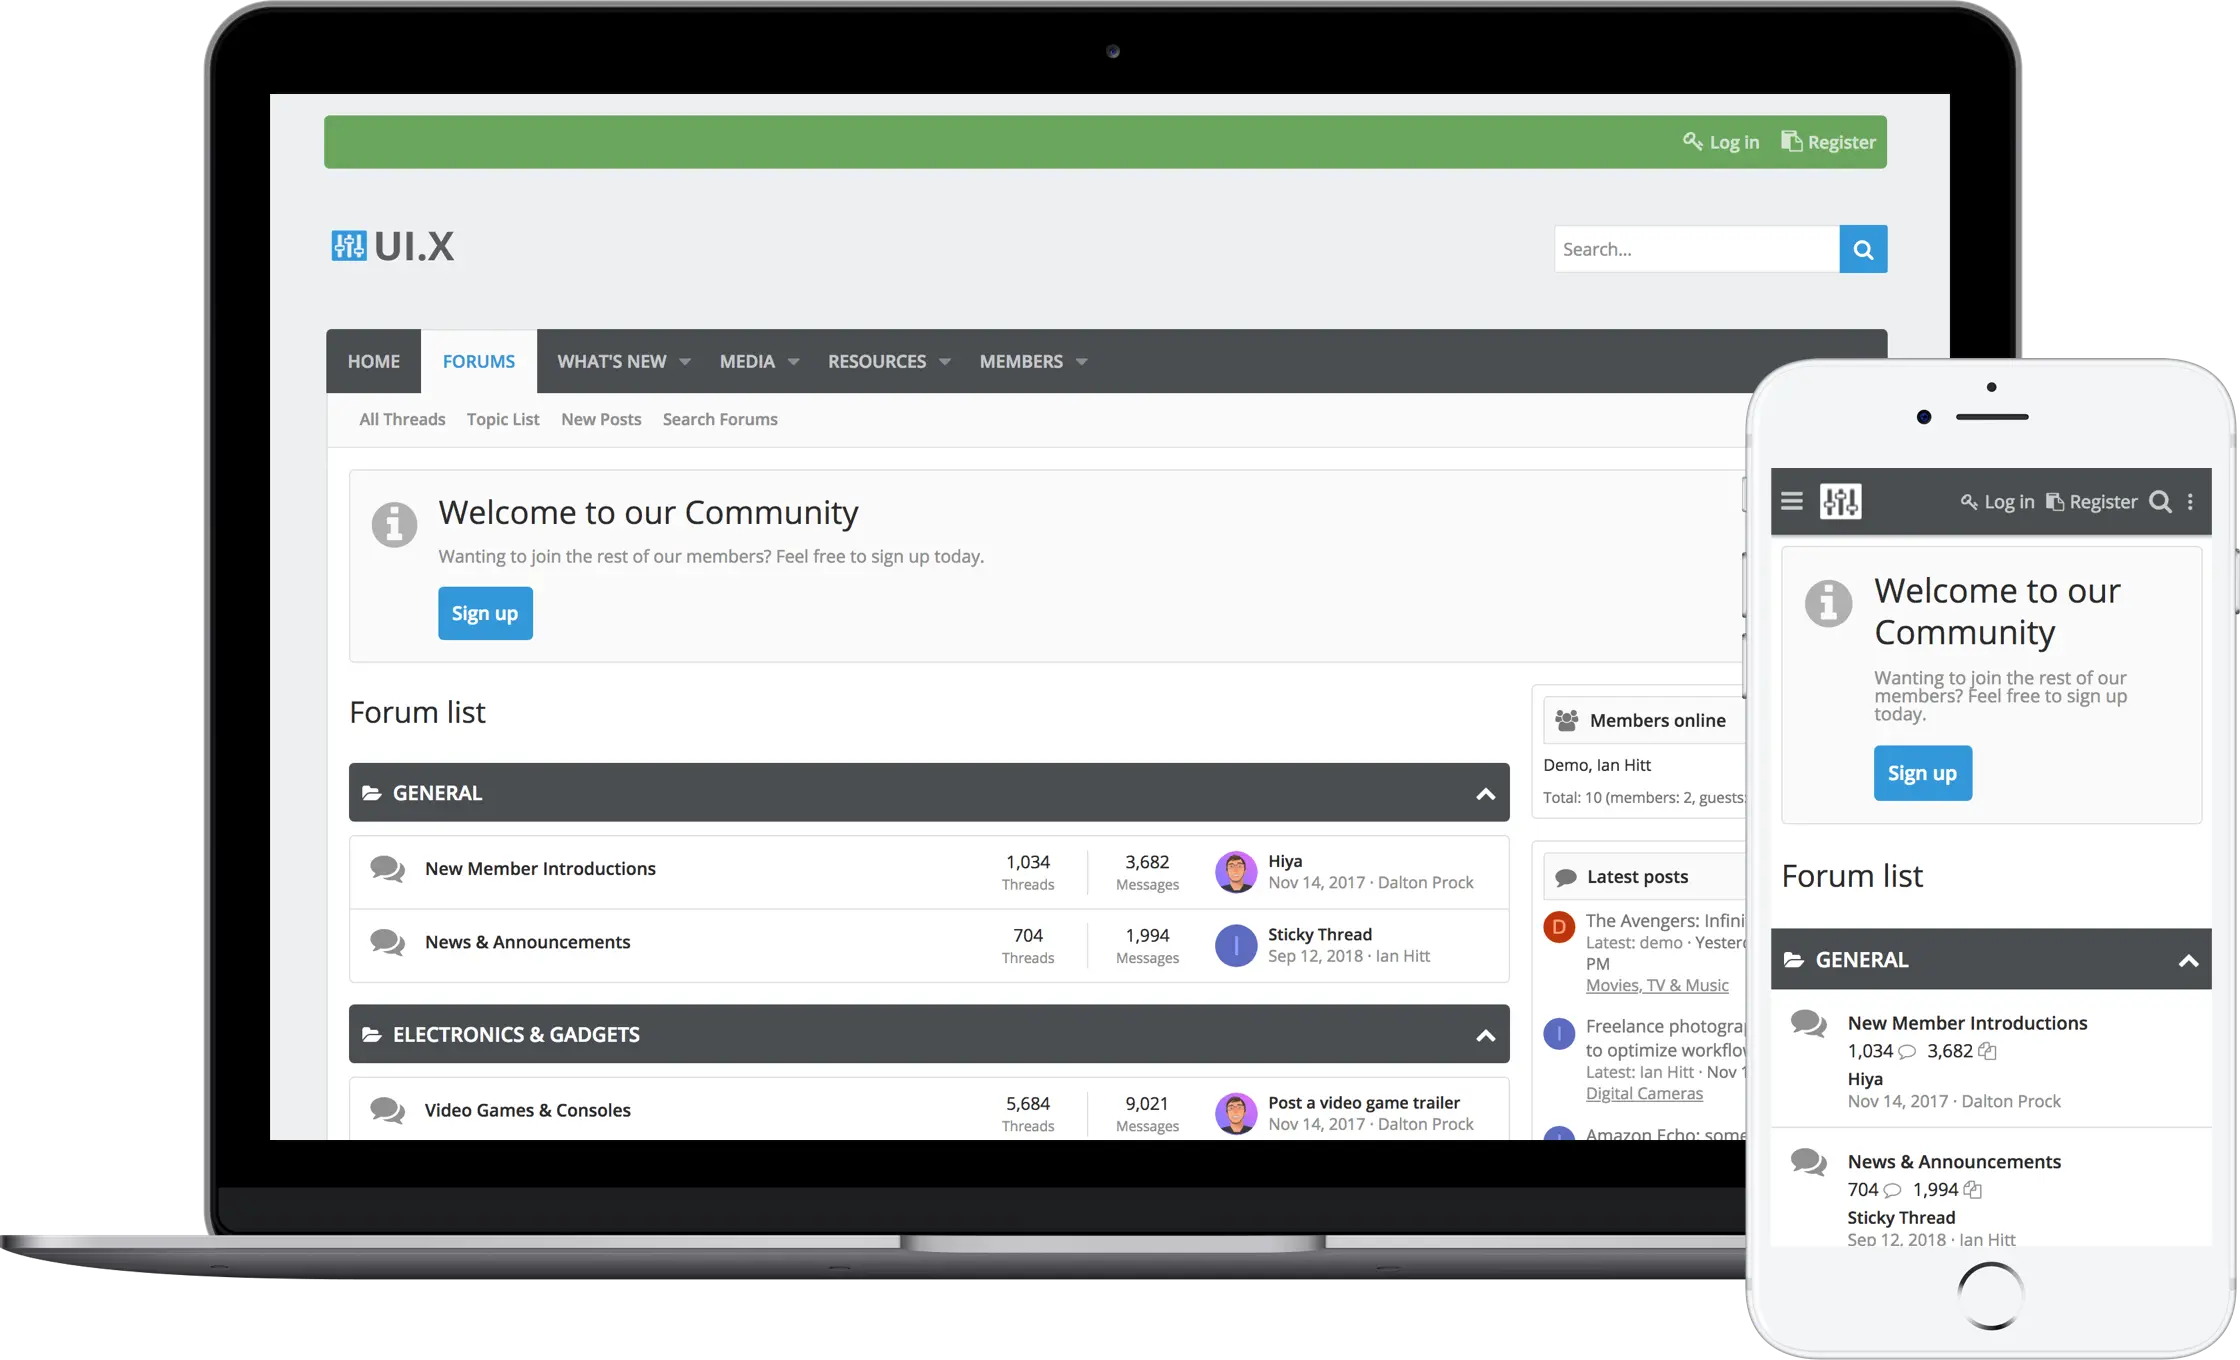Screen dimensions: 2240x1360
Task: Tap the mobile search magnifier icon
Action: click(2160, 502)
